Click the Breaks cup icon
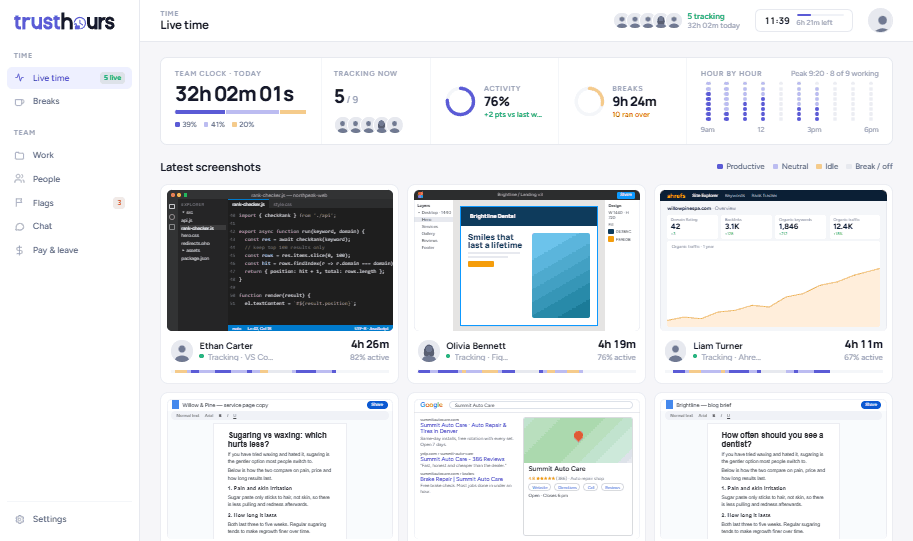This screenshot has width=913, height=541. click(x=19, y=101)
